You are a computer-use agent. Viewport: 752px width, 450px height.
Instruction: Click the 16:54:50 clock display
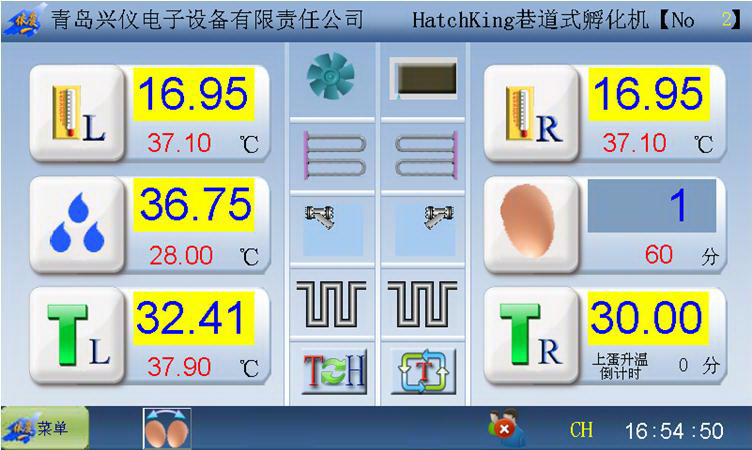click(x=674, y=431)
